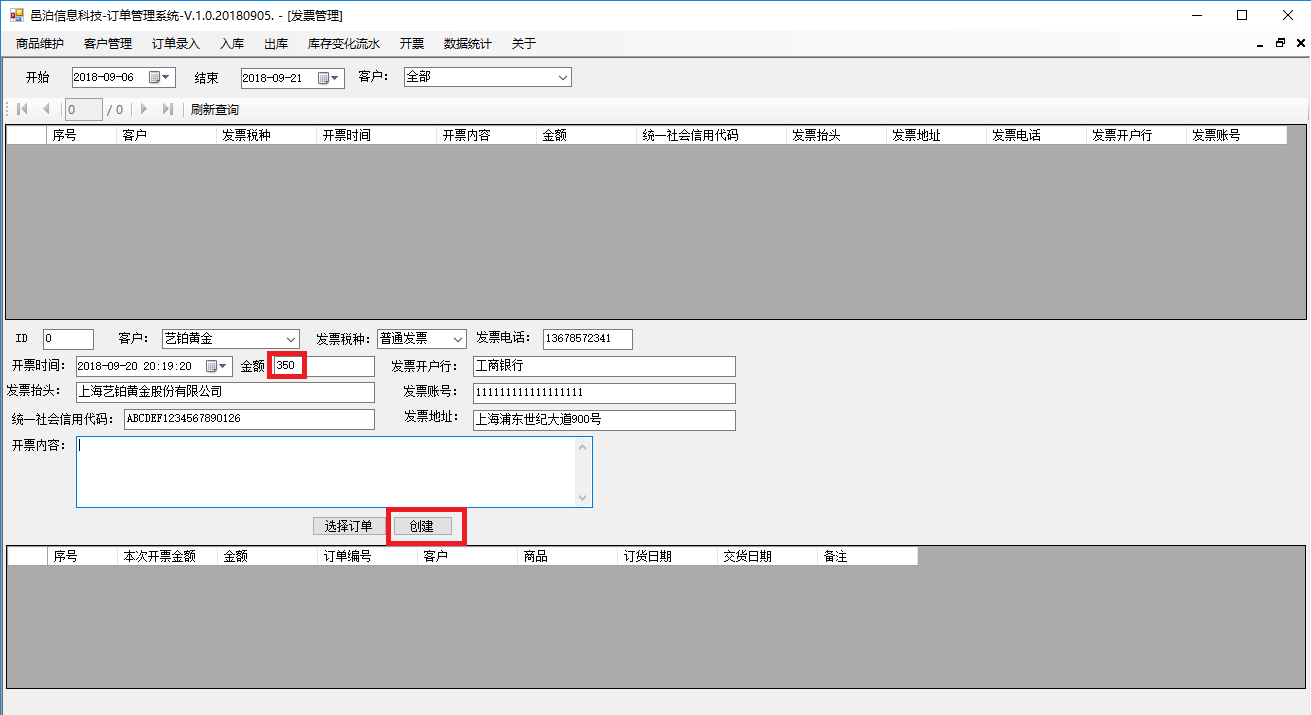The width and height of the screenshot is (1311, 715).
Task: Click 订单编号 column header
Action: (x=367, y=556)
